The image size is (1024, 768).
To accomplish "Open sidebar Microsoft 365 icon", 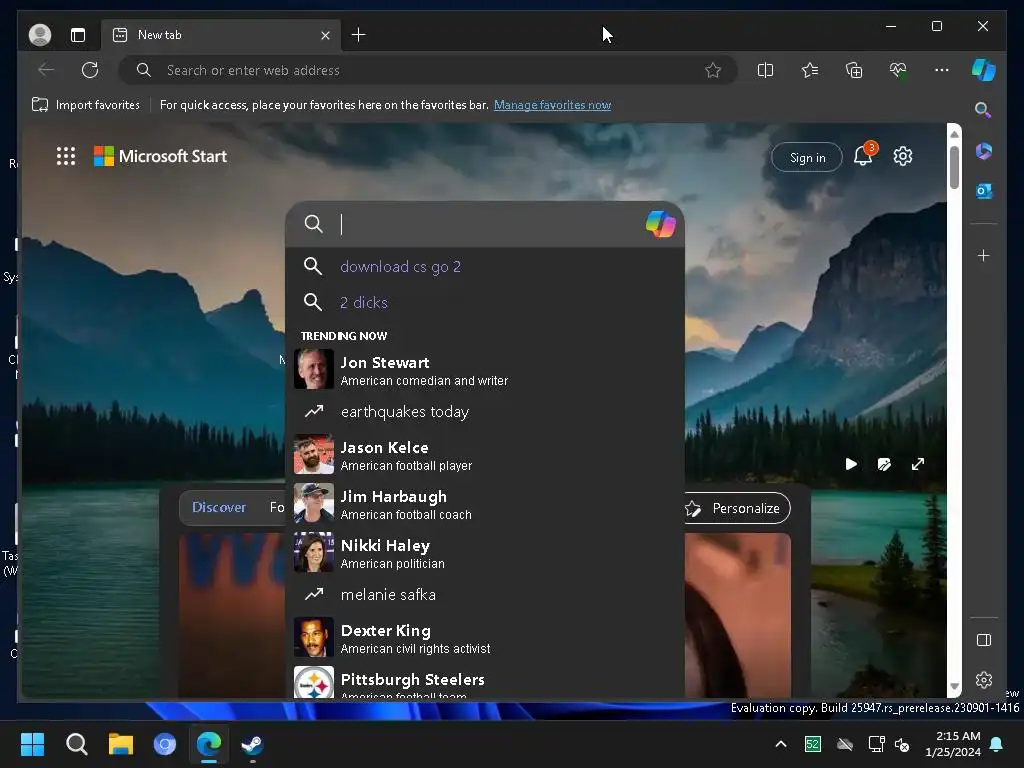I will (984, 151).
